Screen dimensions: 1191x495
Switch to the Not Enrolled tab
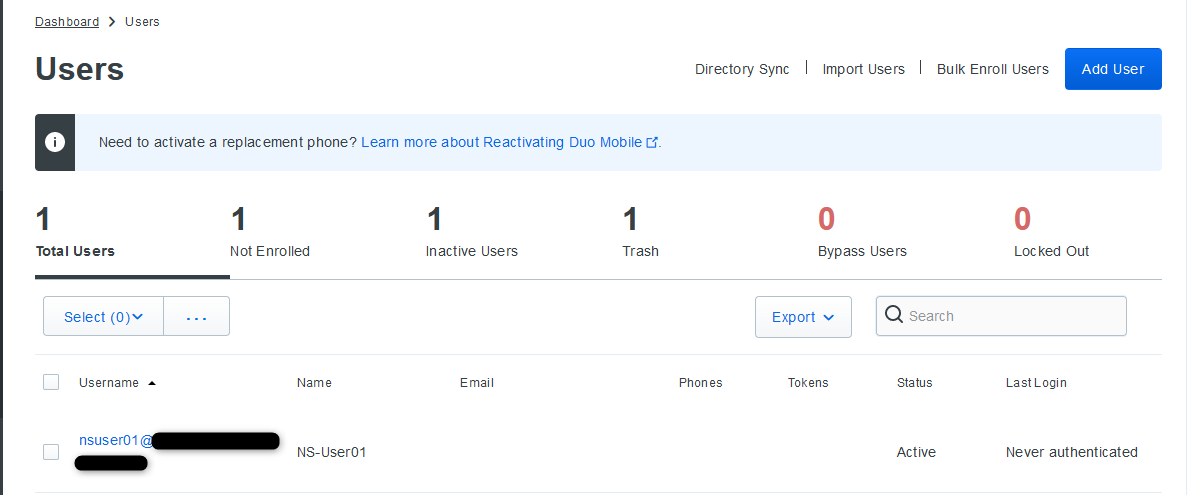click(x=270, y=234)
